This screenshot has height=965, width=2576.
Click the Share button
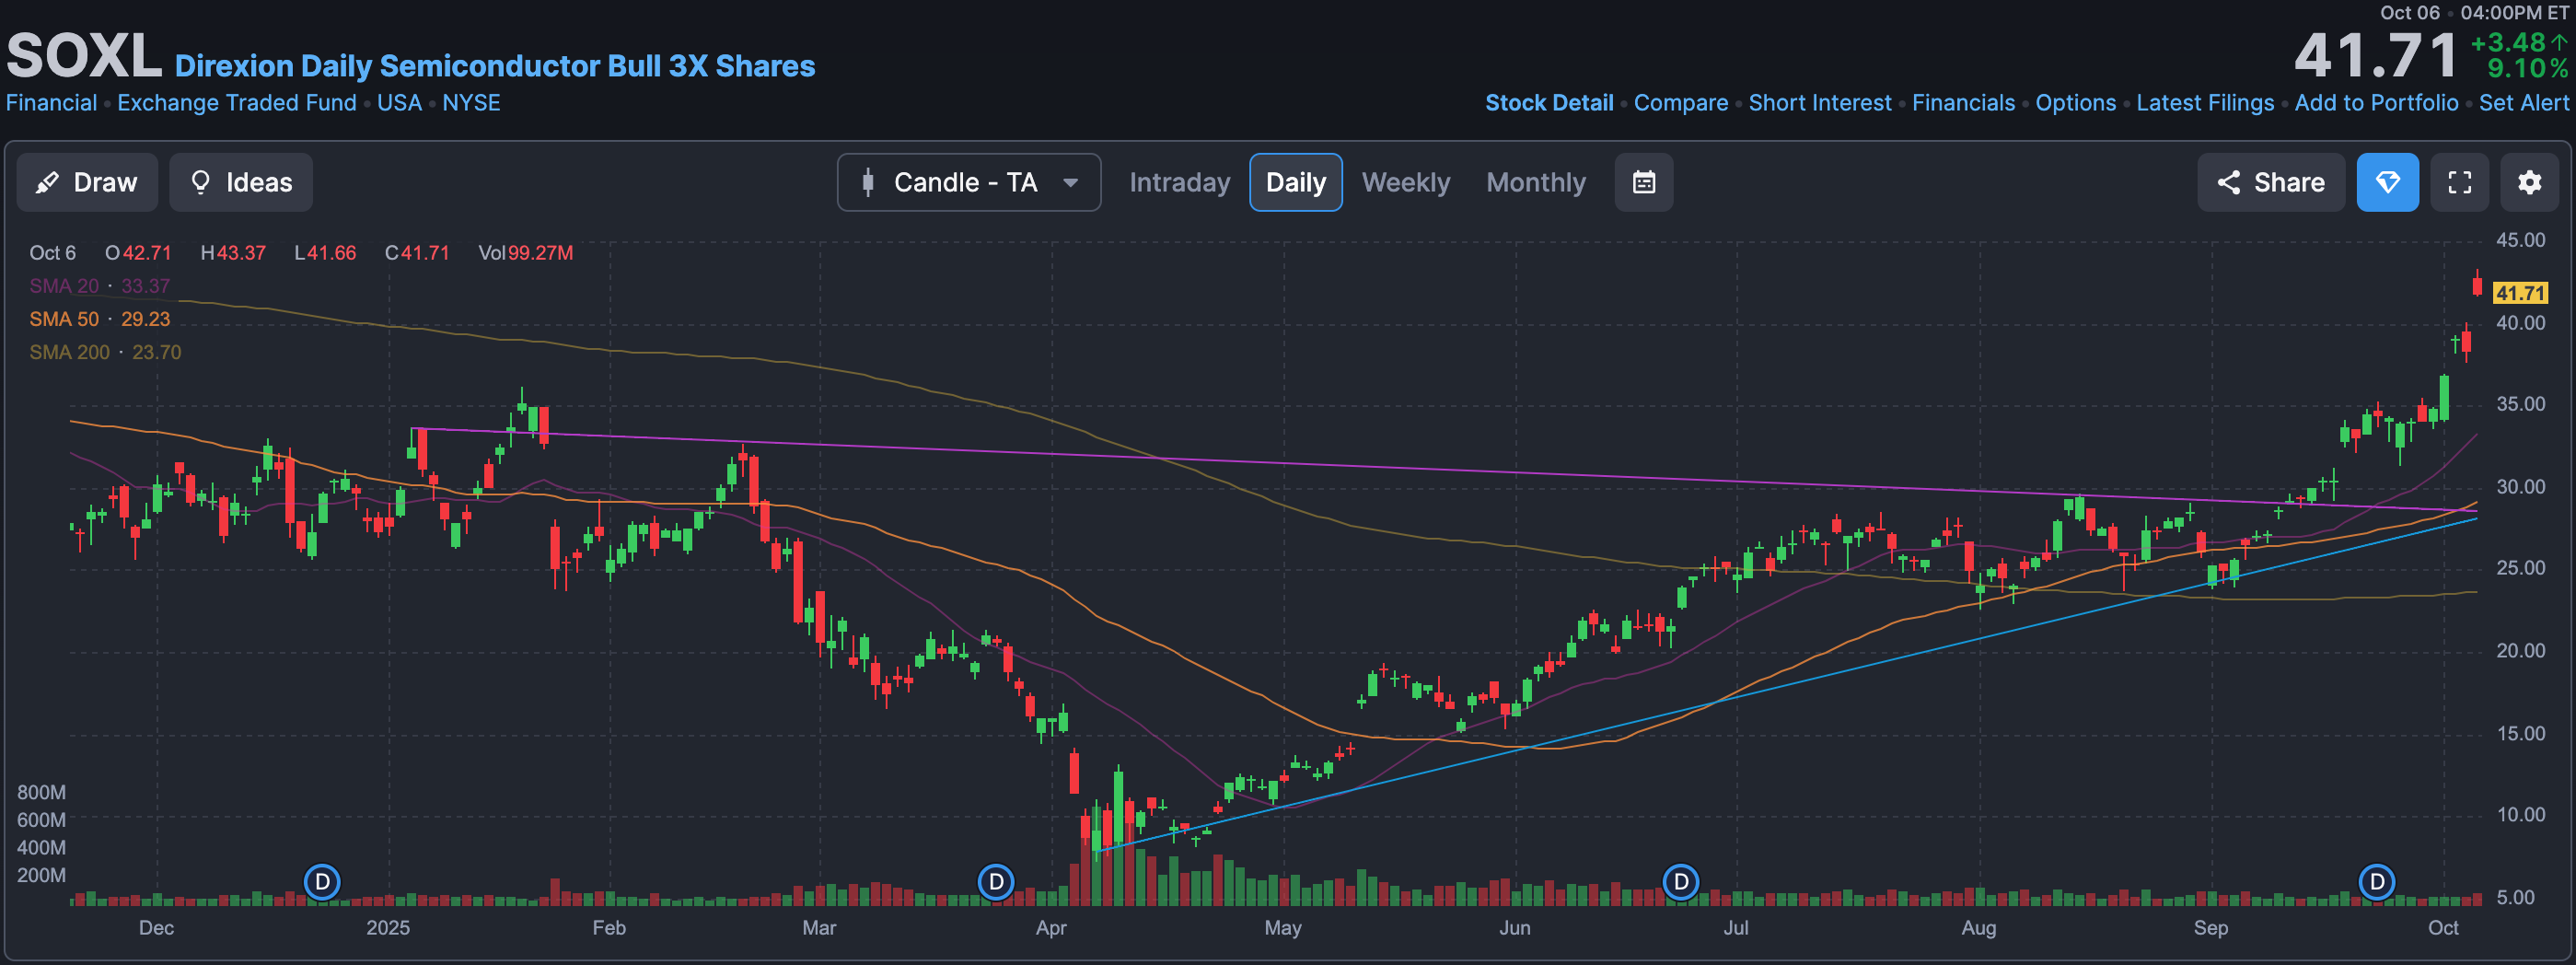[2270, 182]
